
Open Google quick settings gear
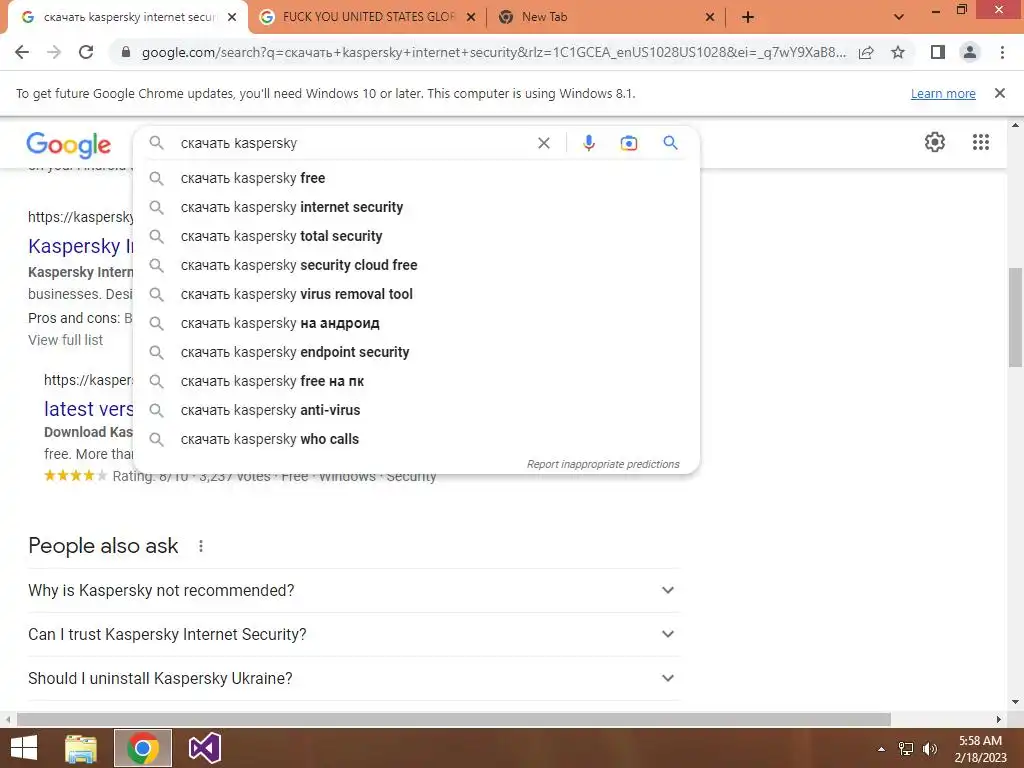click(x=935, y=142)
